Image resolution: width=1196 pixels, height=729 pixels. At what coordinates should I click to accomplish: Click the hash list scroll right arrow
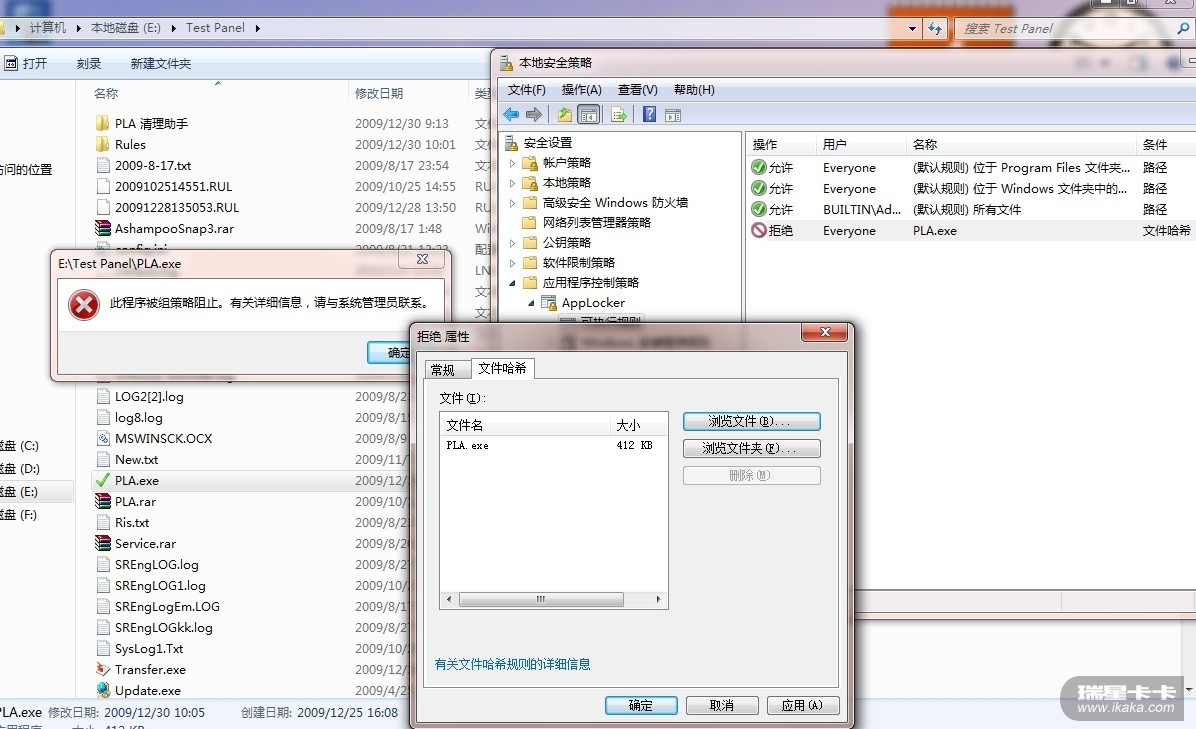click(658, 599)
